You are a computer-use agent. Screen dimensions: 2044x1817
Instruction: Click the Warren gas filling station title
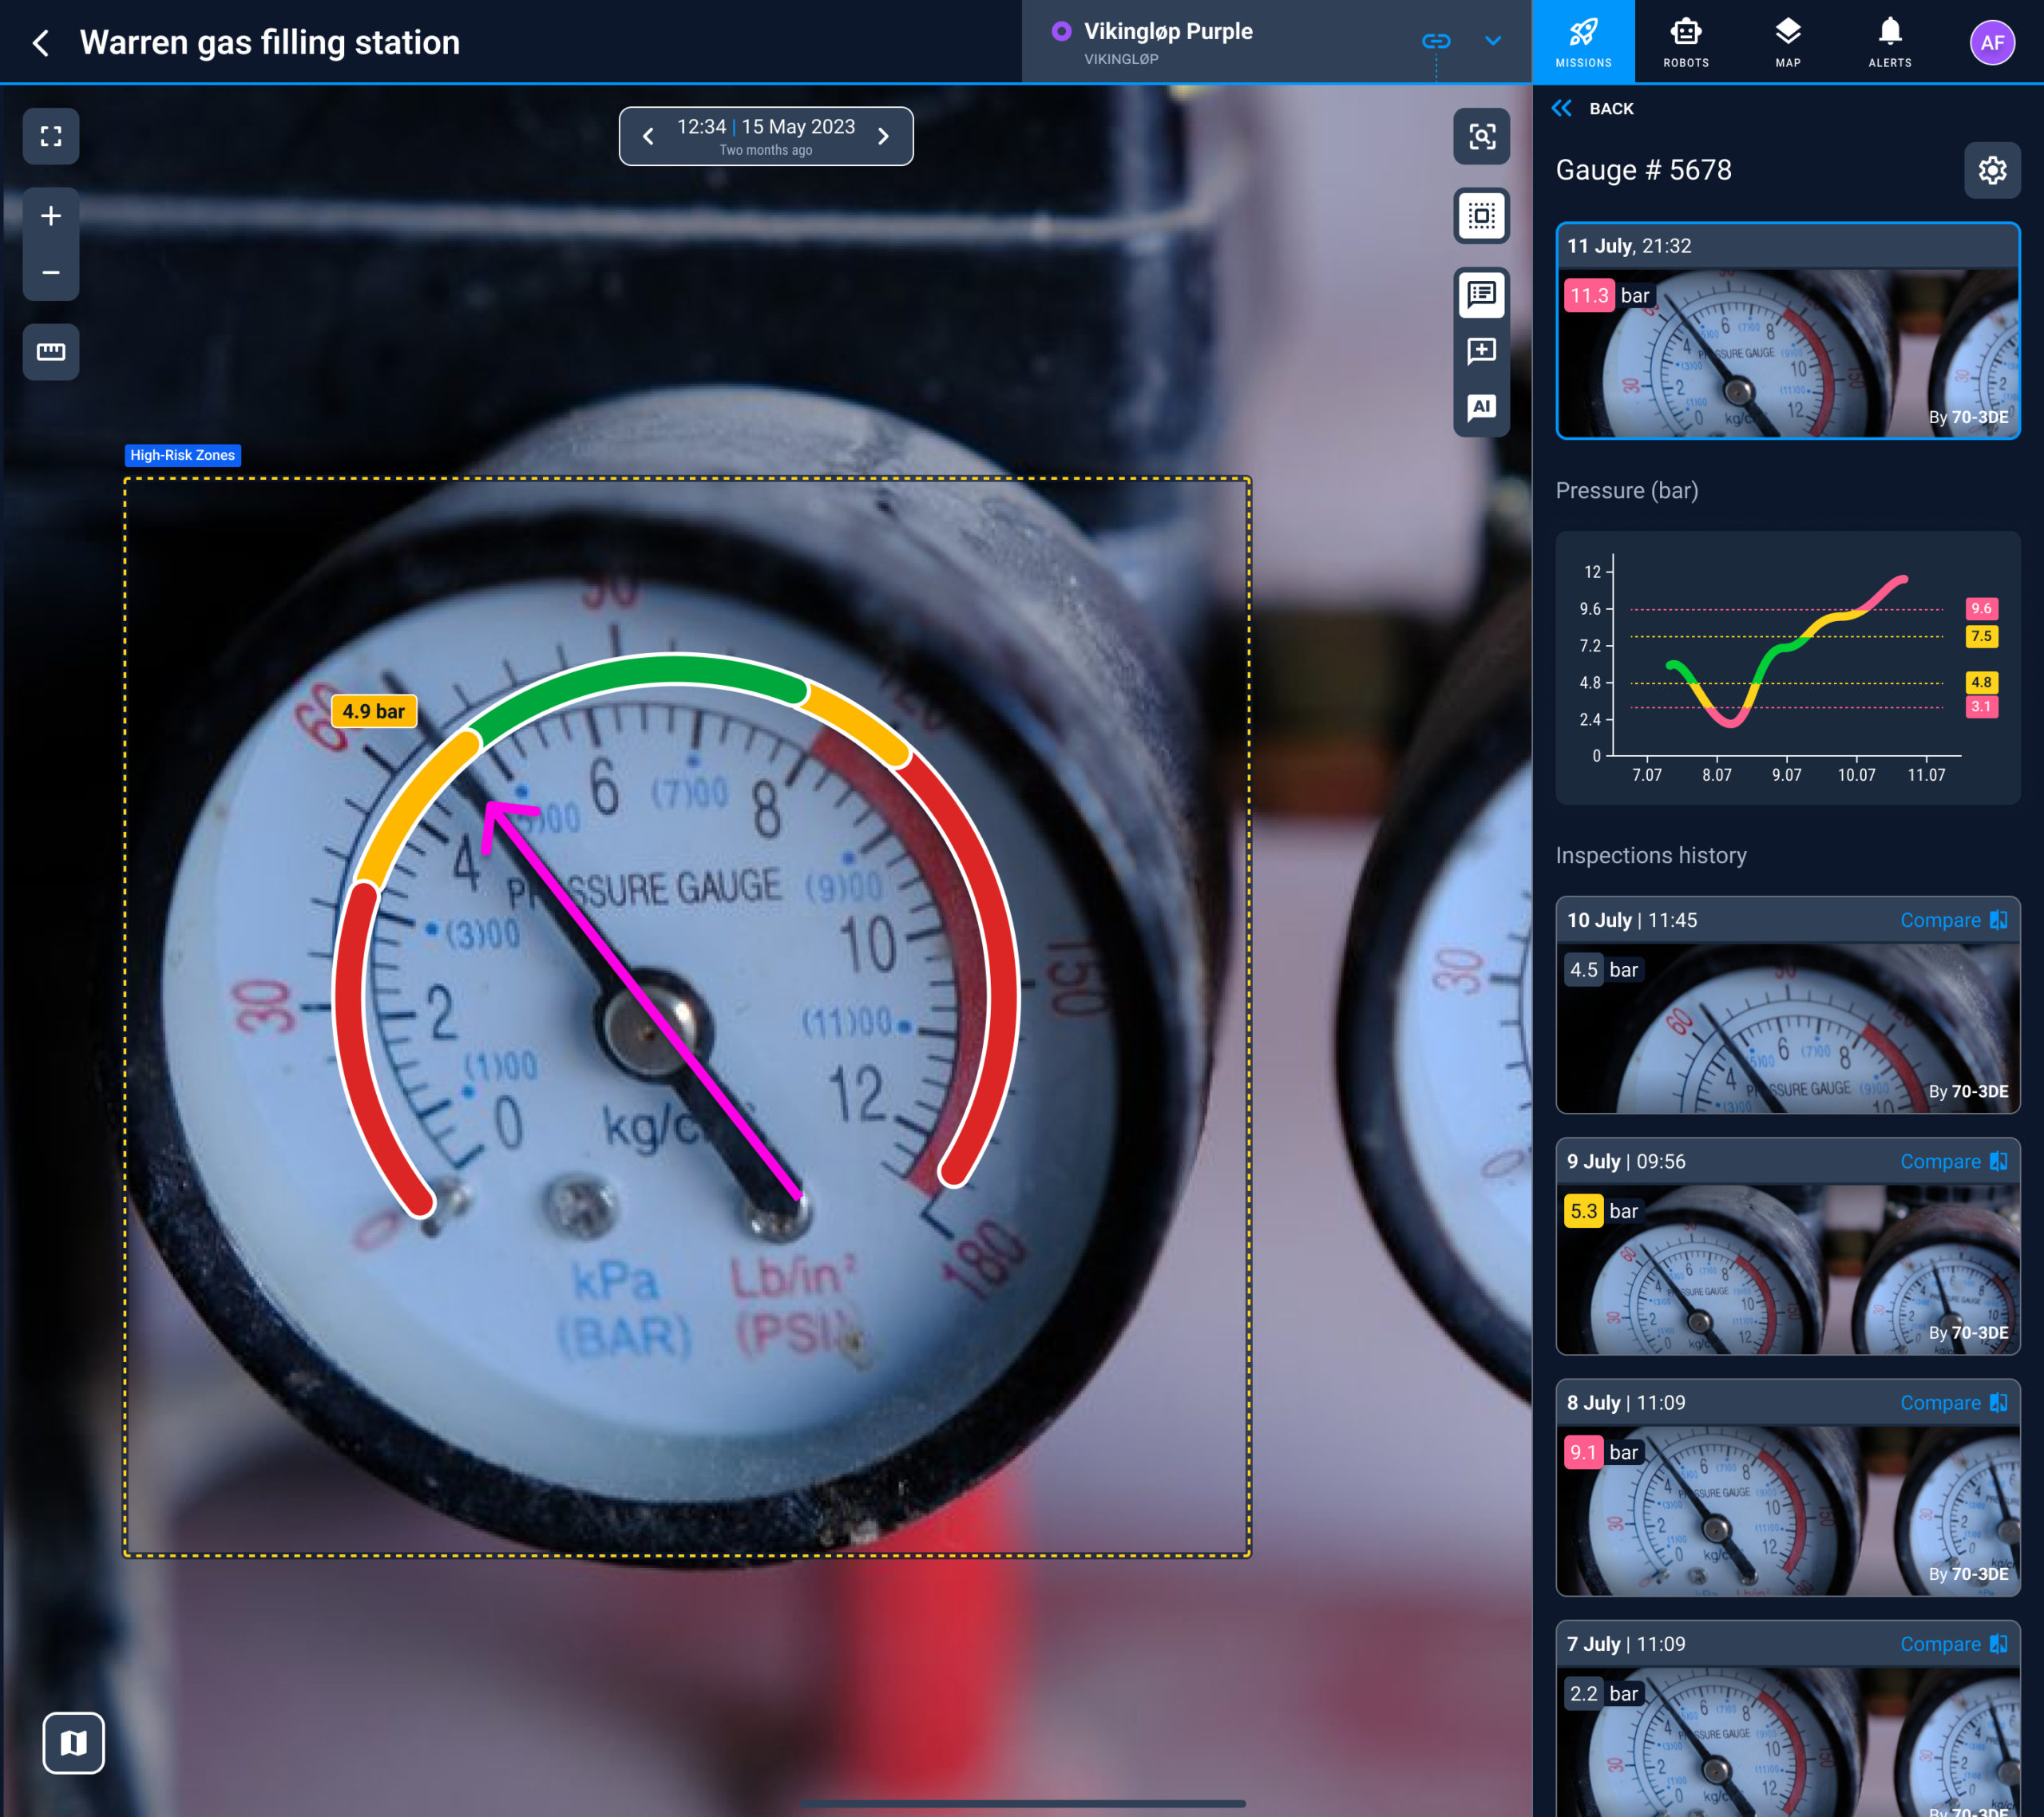pos(270,42)
